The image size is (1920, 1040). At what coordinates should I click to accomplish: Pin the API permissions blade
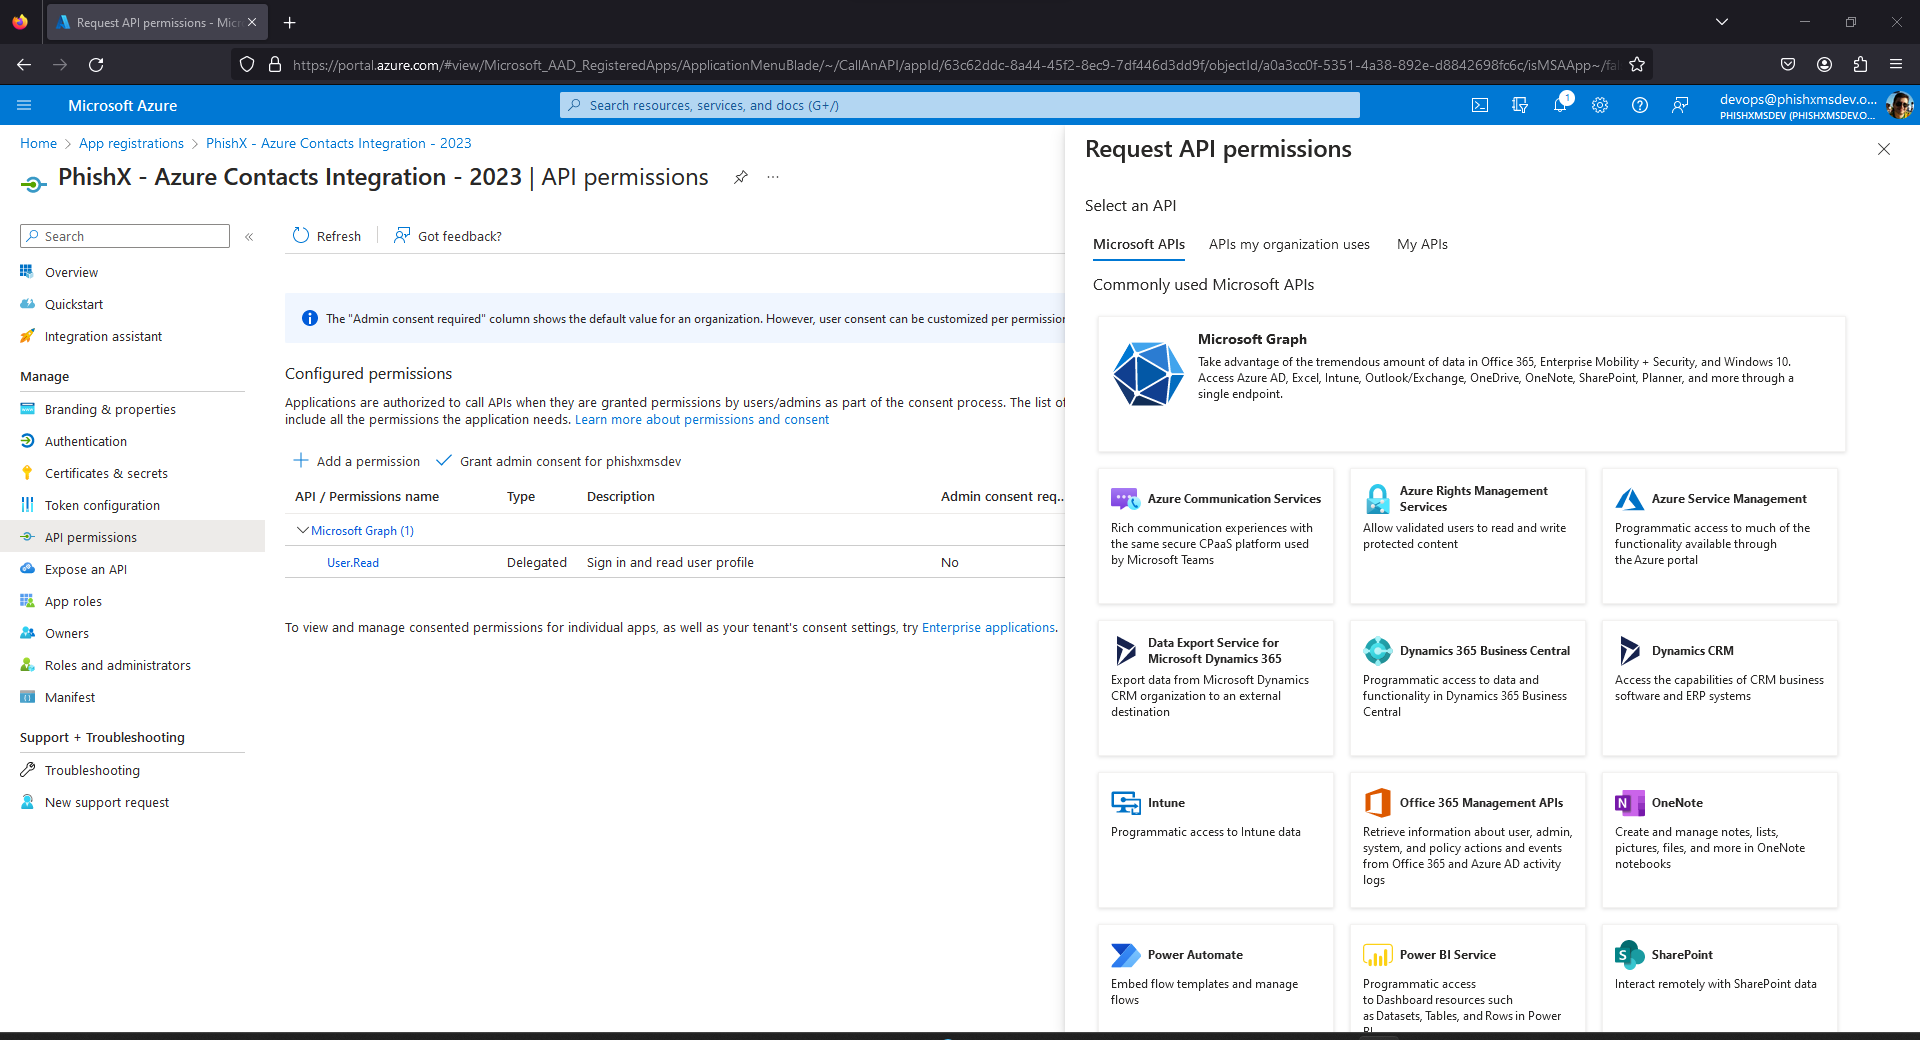click(741, 177)
